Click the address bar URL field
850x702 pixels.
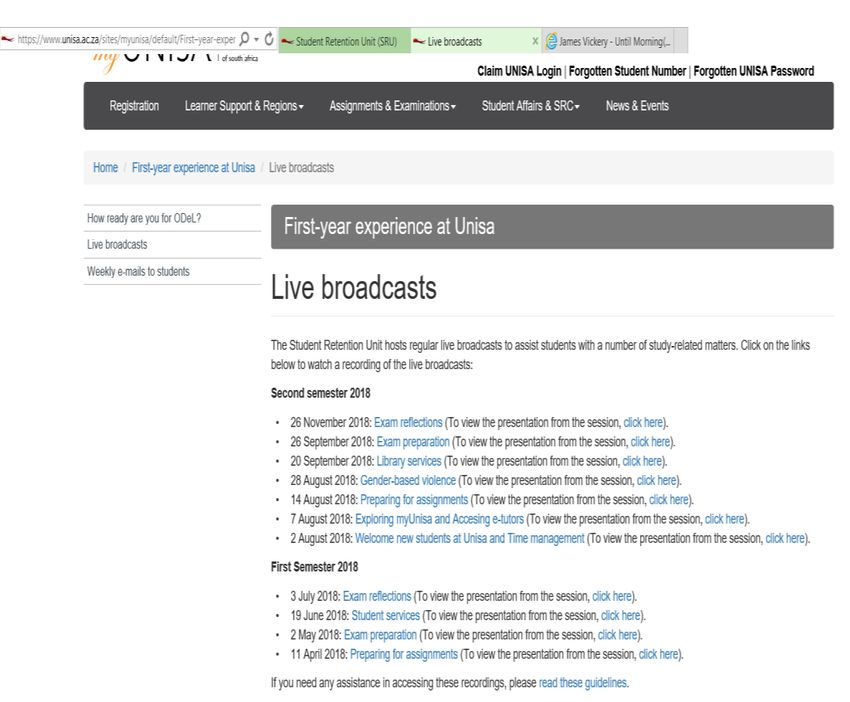126,40
